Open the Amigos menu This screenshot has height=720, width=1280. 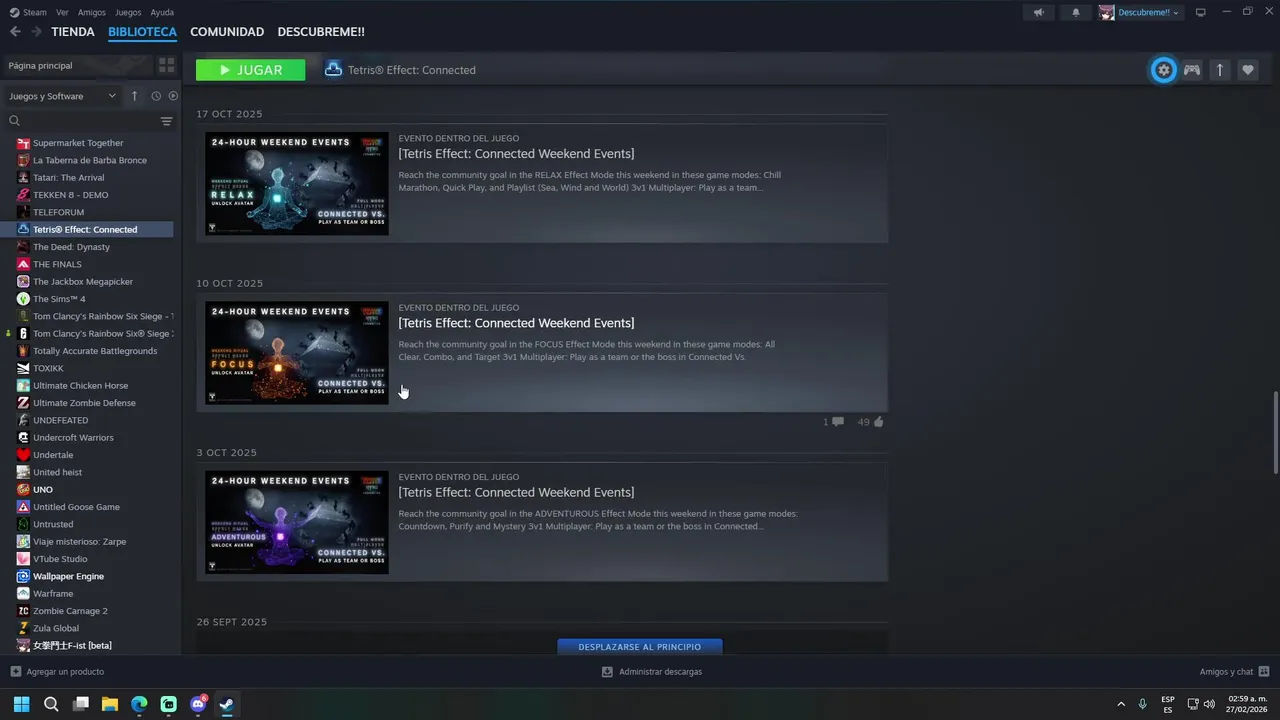click(92, 12)
